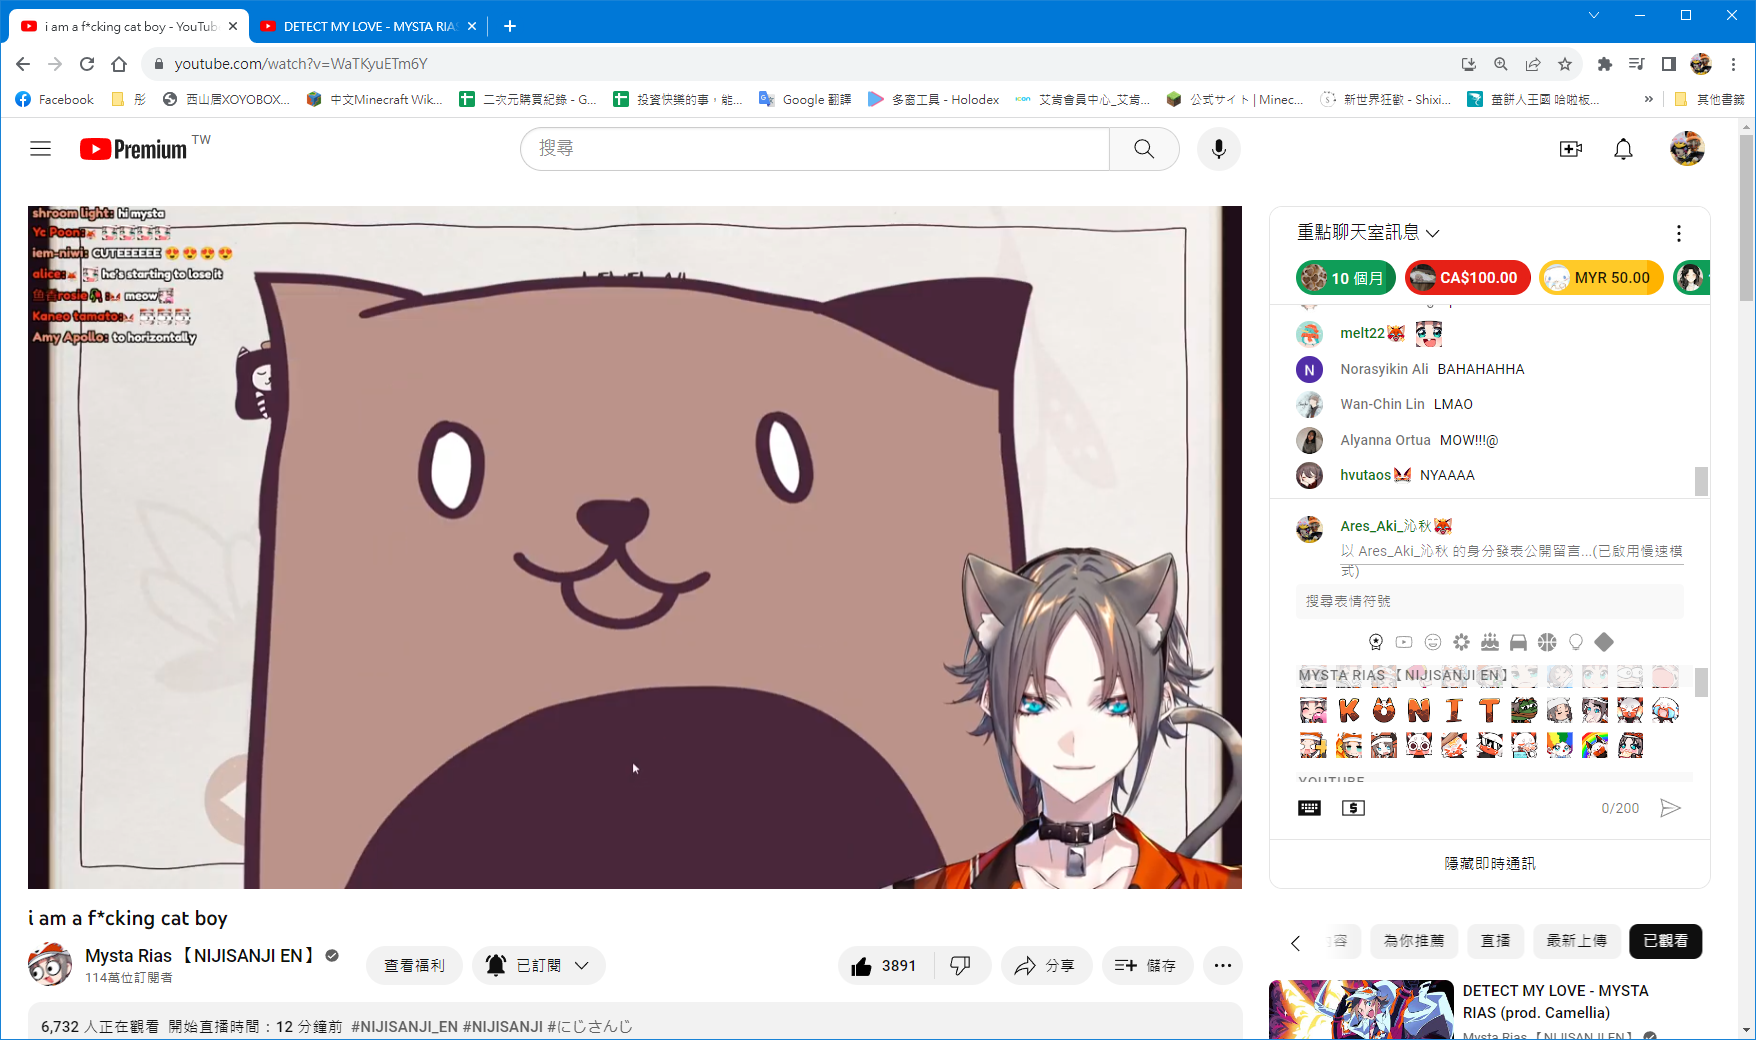Dislike the video with thumbs down
The height and width of the screenshot is (1040, 1756).
point(960,966)
